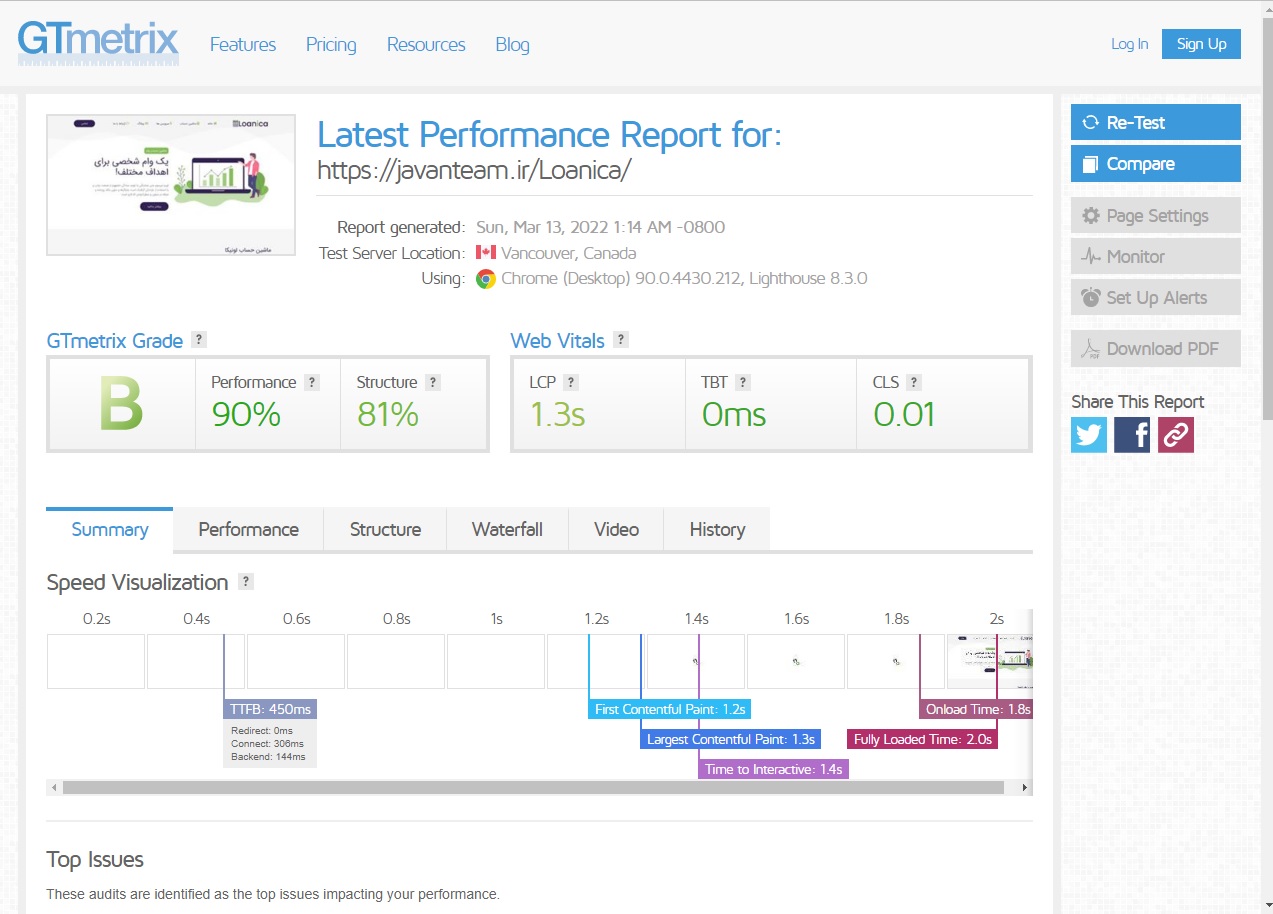Download PDF report

pyautogui.click(x=1156, y=349)
